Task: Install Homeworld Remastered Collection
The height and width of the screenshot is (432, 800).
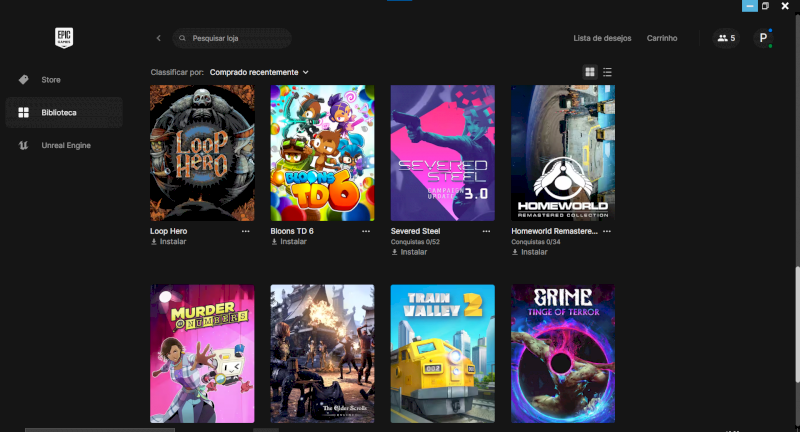Action: click(530, 252)
